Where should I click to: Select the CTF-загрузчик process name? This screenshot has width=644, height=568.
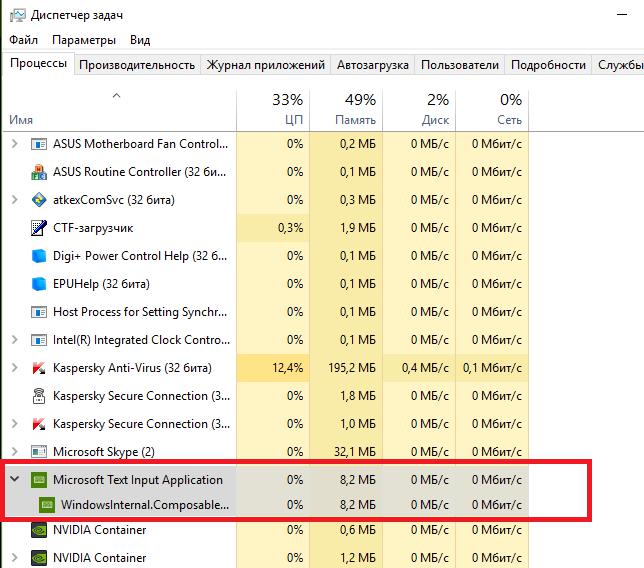[93, 228]
